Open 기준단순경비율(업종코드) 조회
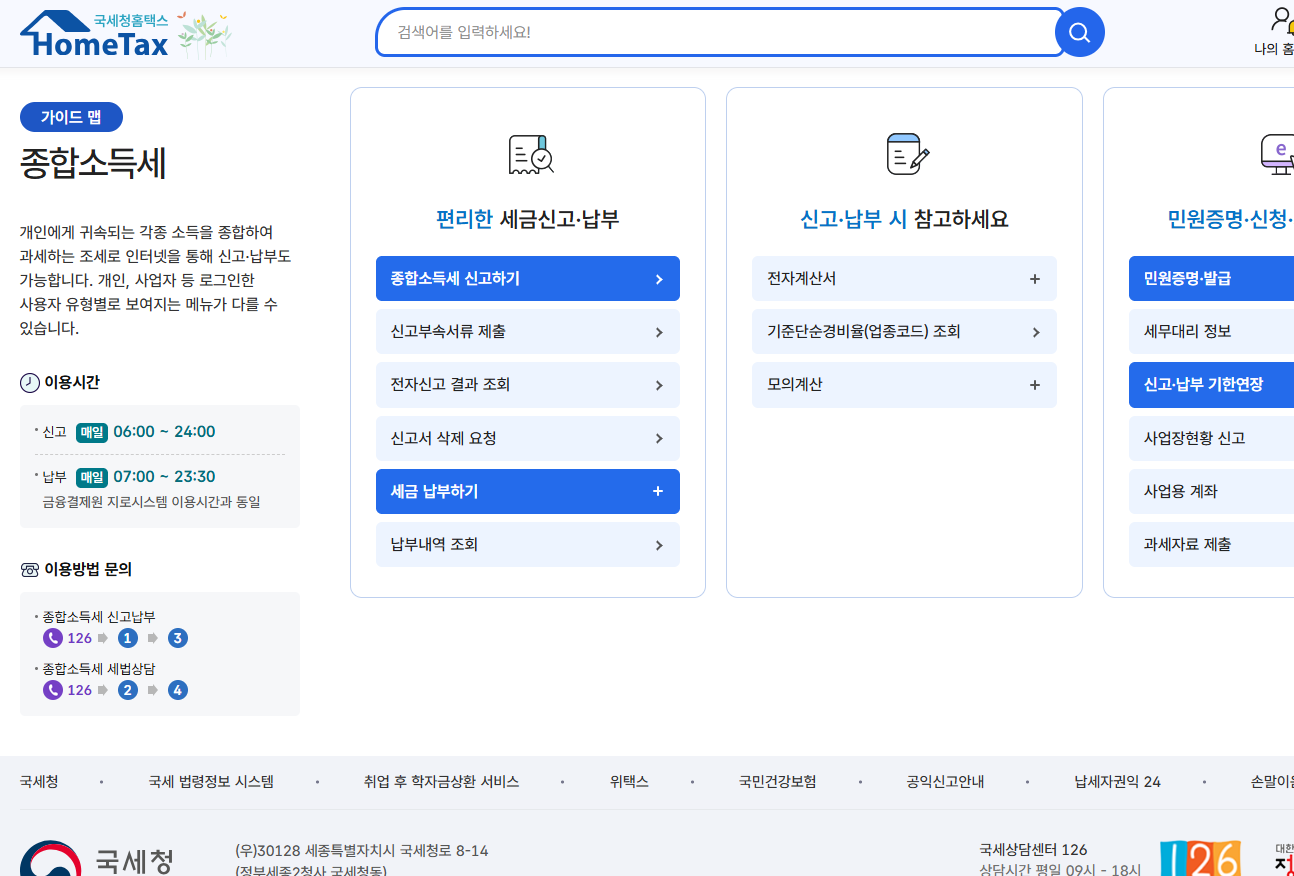The height and width of the screenshot is (876, 1294). [x=904, y=332]
